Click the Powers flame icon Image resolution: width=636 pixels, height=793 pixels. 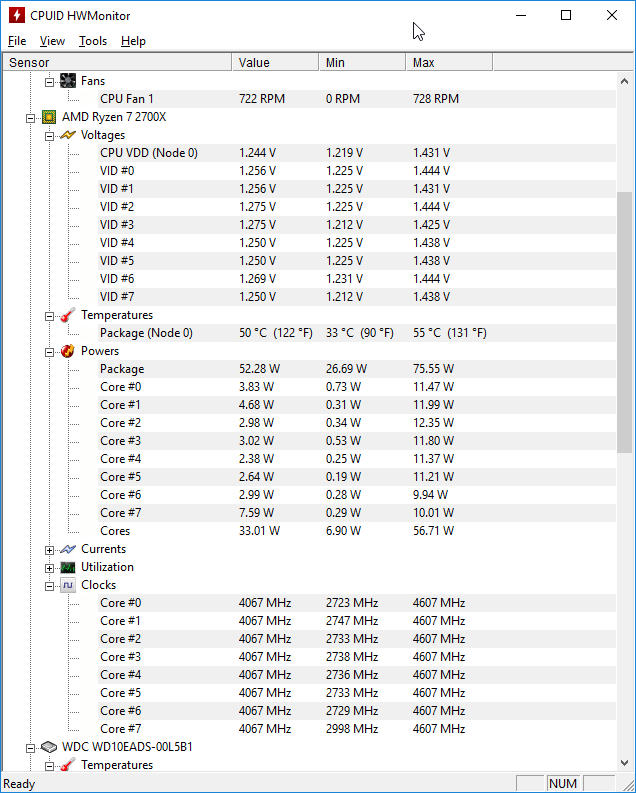point(68,351)
